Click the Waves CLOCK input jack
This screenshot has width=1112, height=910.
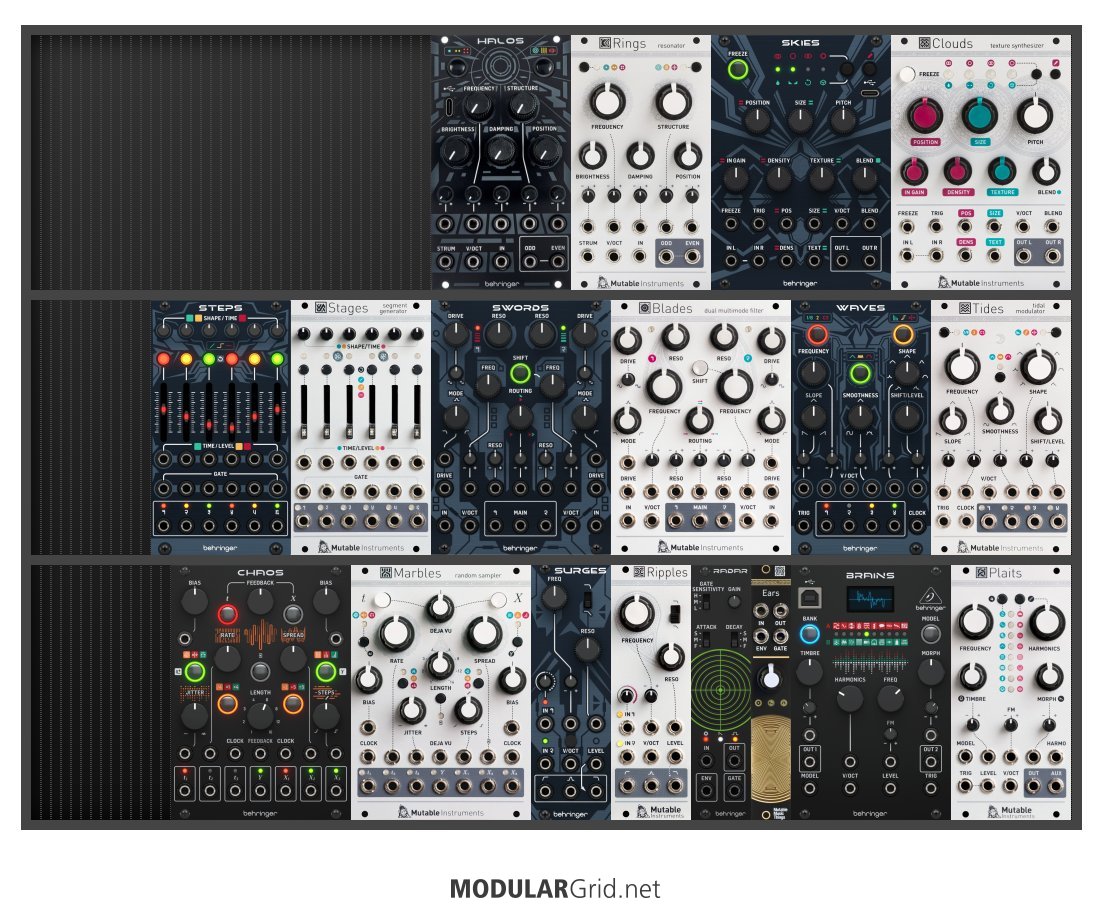(917, 526)
